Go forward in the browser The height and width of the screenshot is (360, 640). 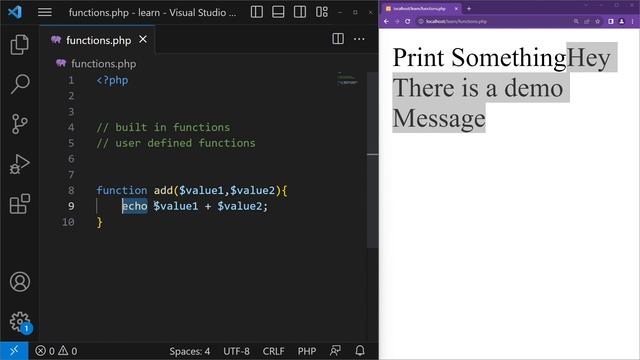tap(397, 21)
